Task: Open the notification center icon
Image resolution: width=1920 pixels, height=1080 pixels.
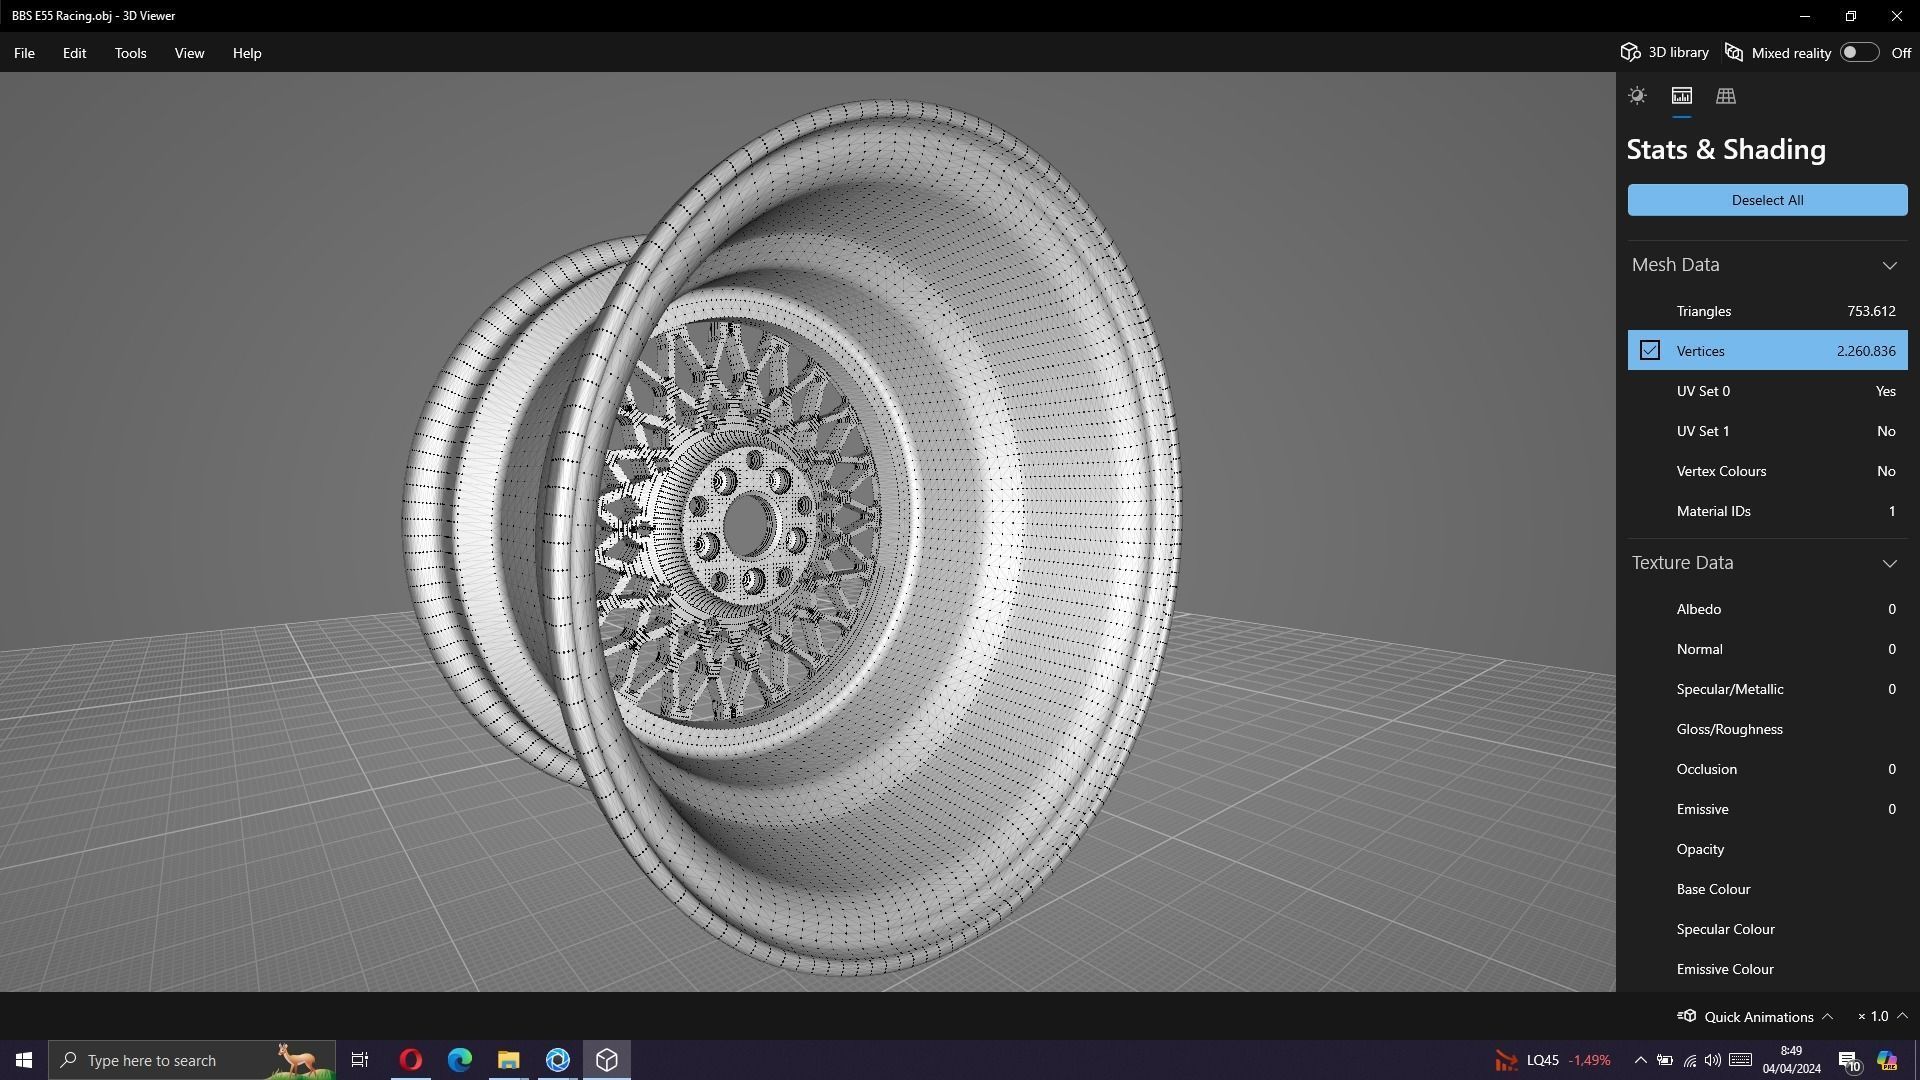Action: 1849,1061
